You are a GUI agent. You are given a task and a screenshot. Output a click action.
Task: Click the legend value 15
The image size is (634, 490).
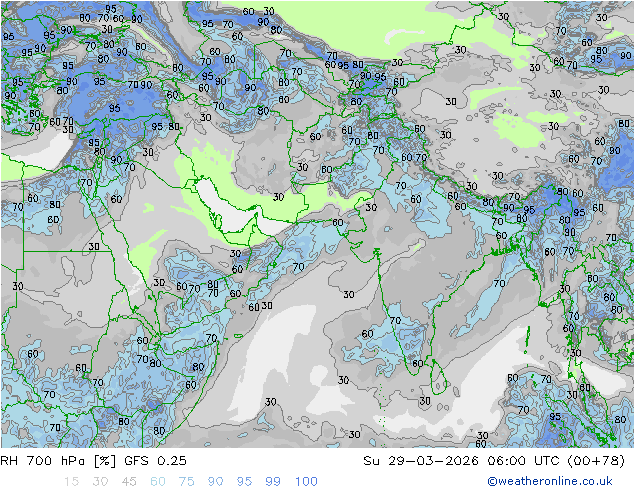[x=71, y=481]
